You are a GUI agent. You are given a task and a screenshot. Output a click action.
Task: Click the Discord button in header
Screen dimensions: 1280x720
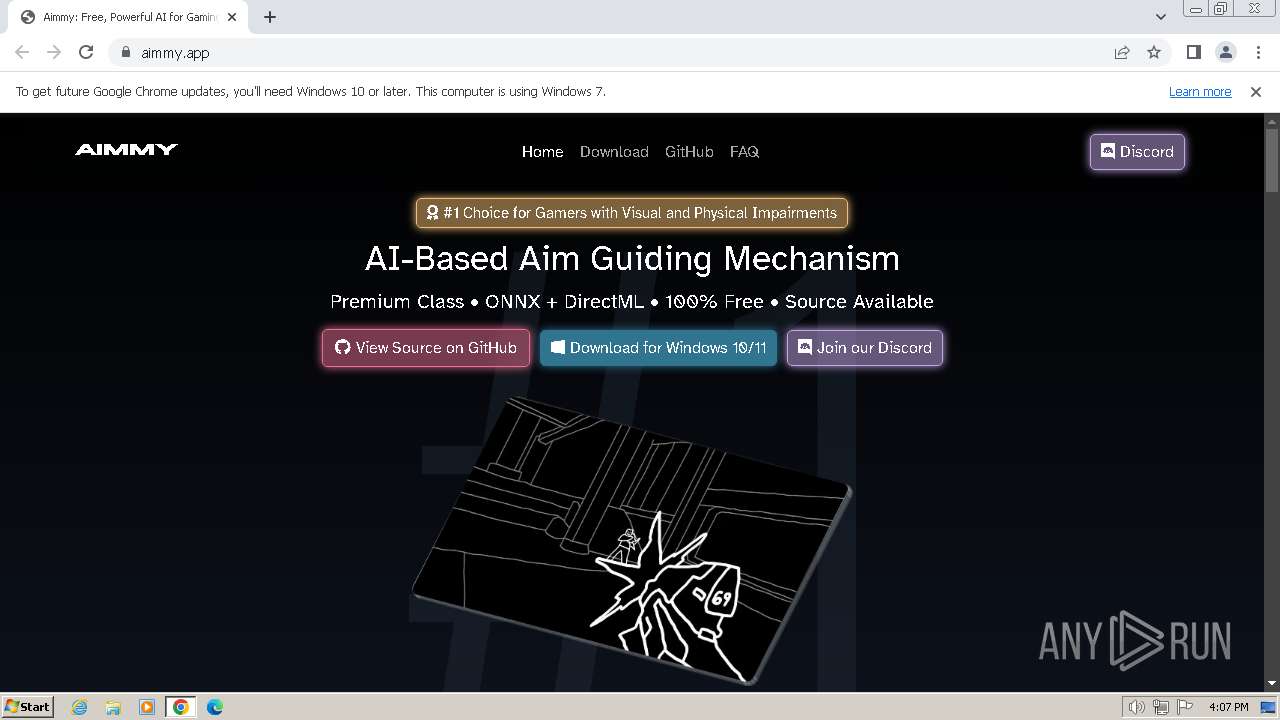coord(1137,152)
